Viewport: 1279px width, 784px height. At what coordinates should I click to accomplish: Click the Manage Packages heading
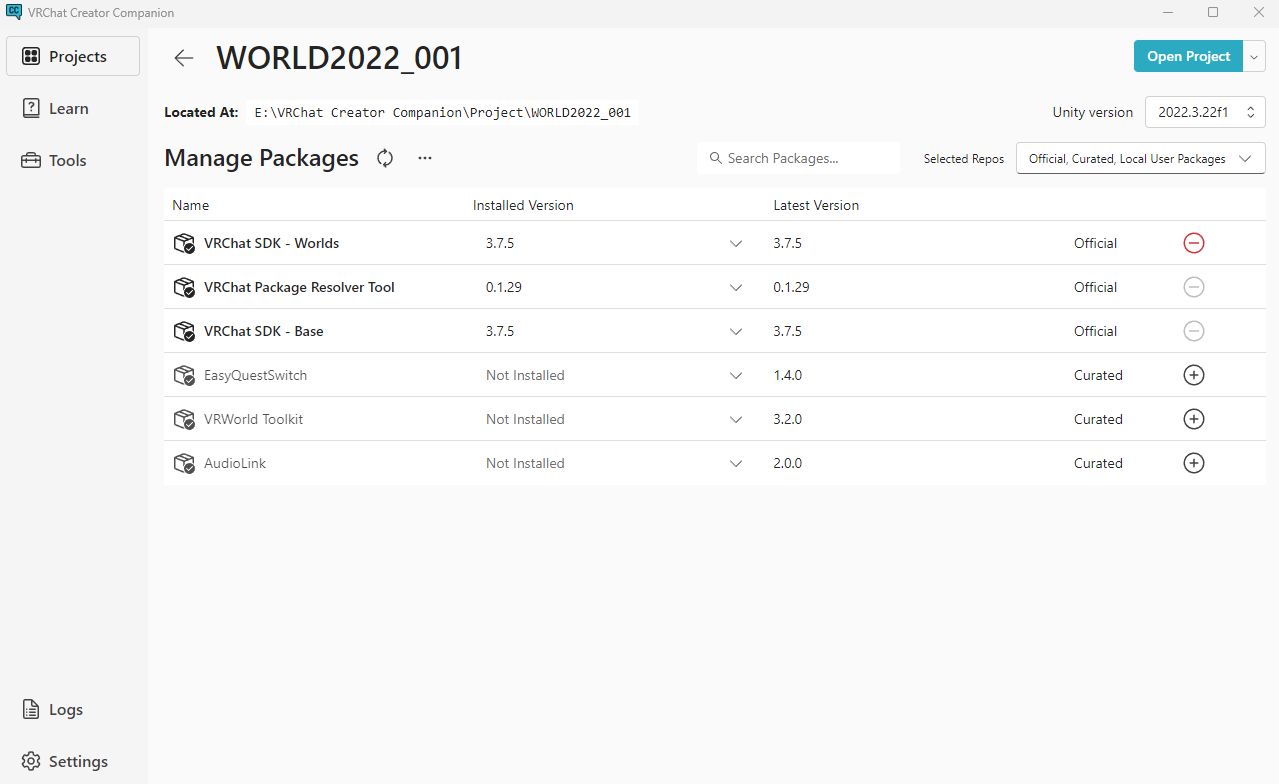point(261,158)
